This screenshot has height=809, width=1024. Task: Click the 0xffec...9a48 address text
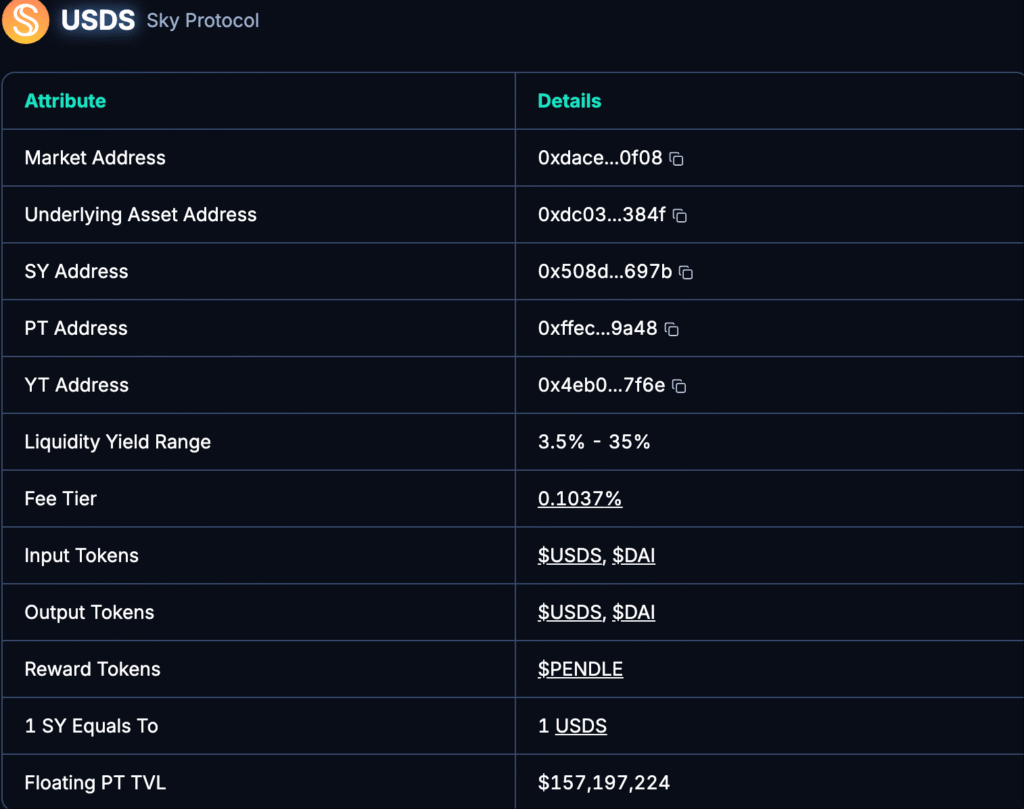[x=598, y=328]
